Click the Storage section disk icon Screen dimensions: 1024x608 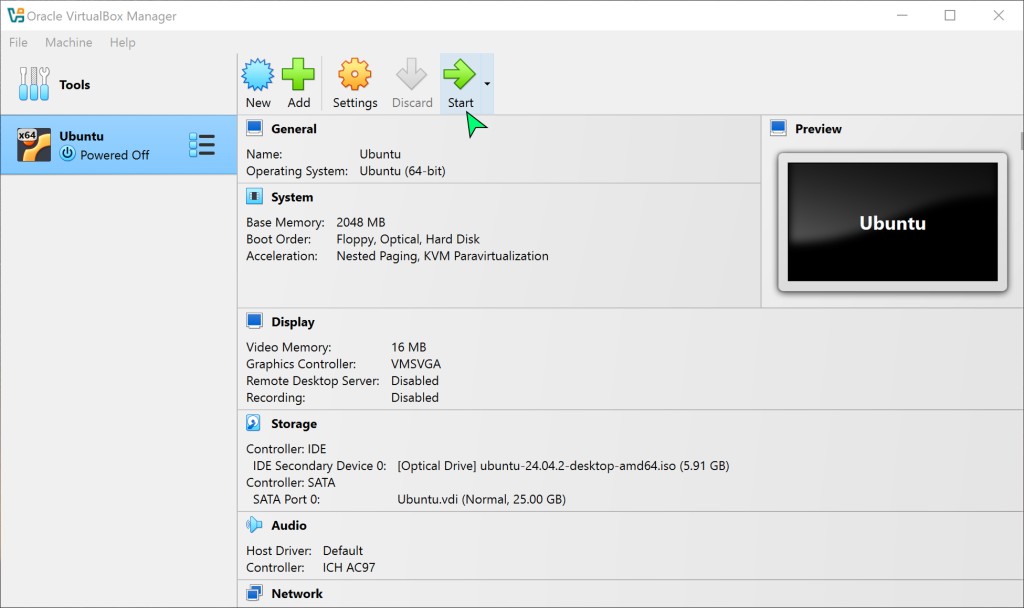(x=254, y=424)
